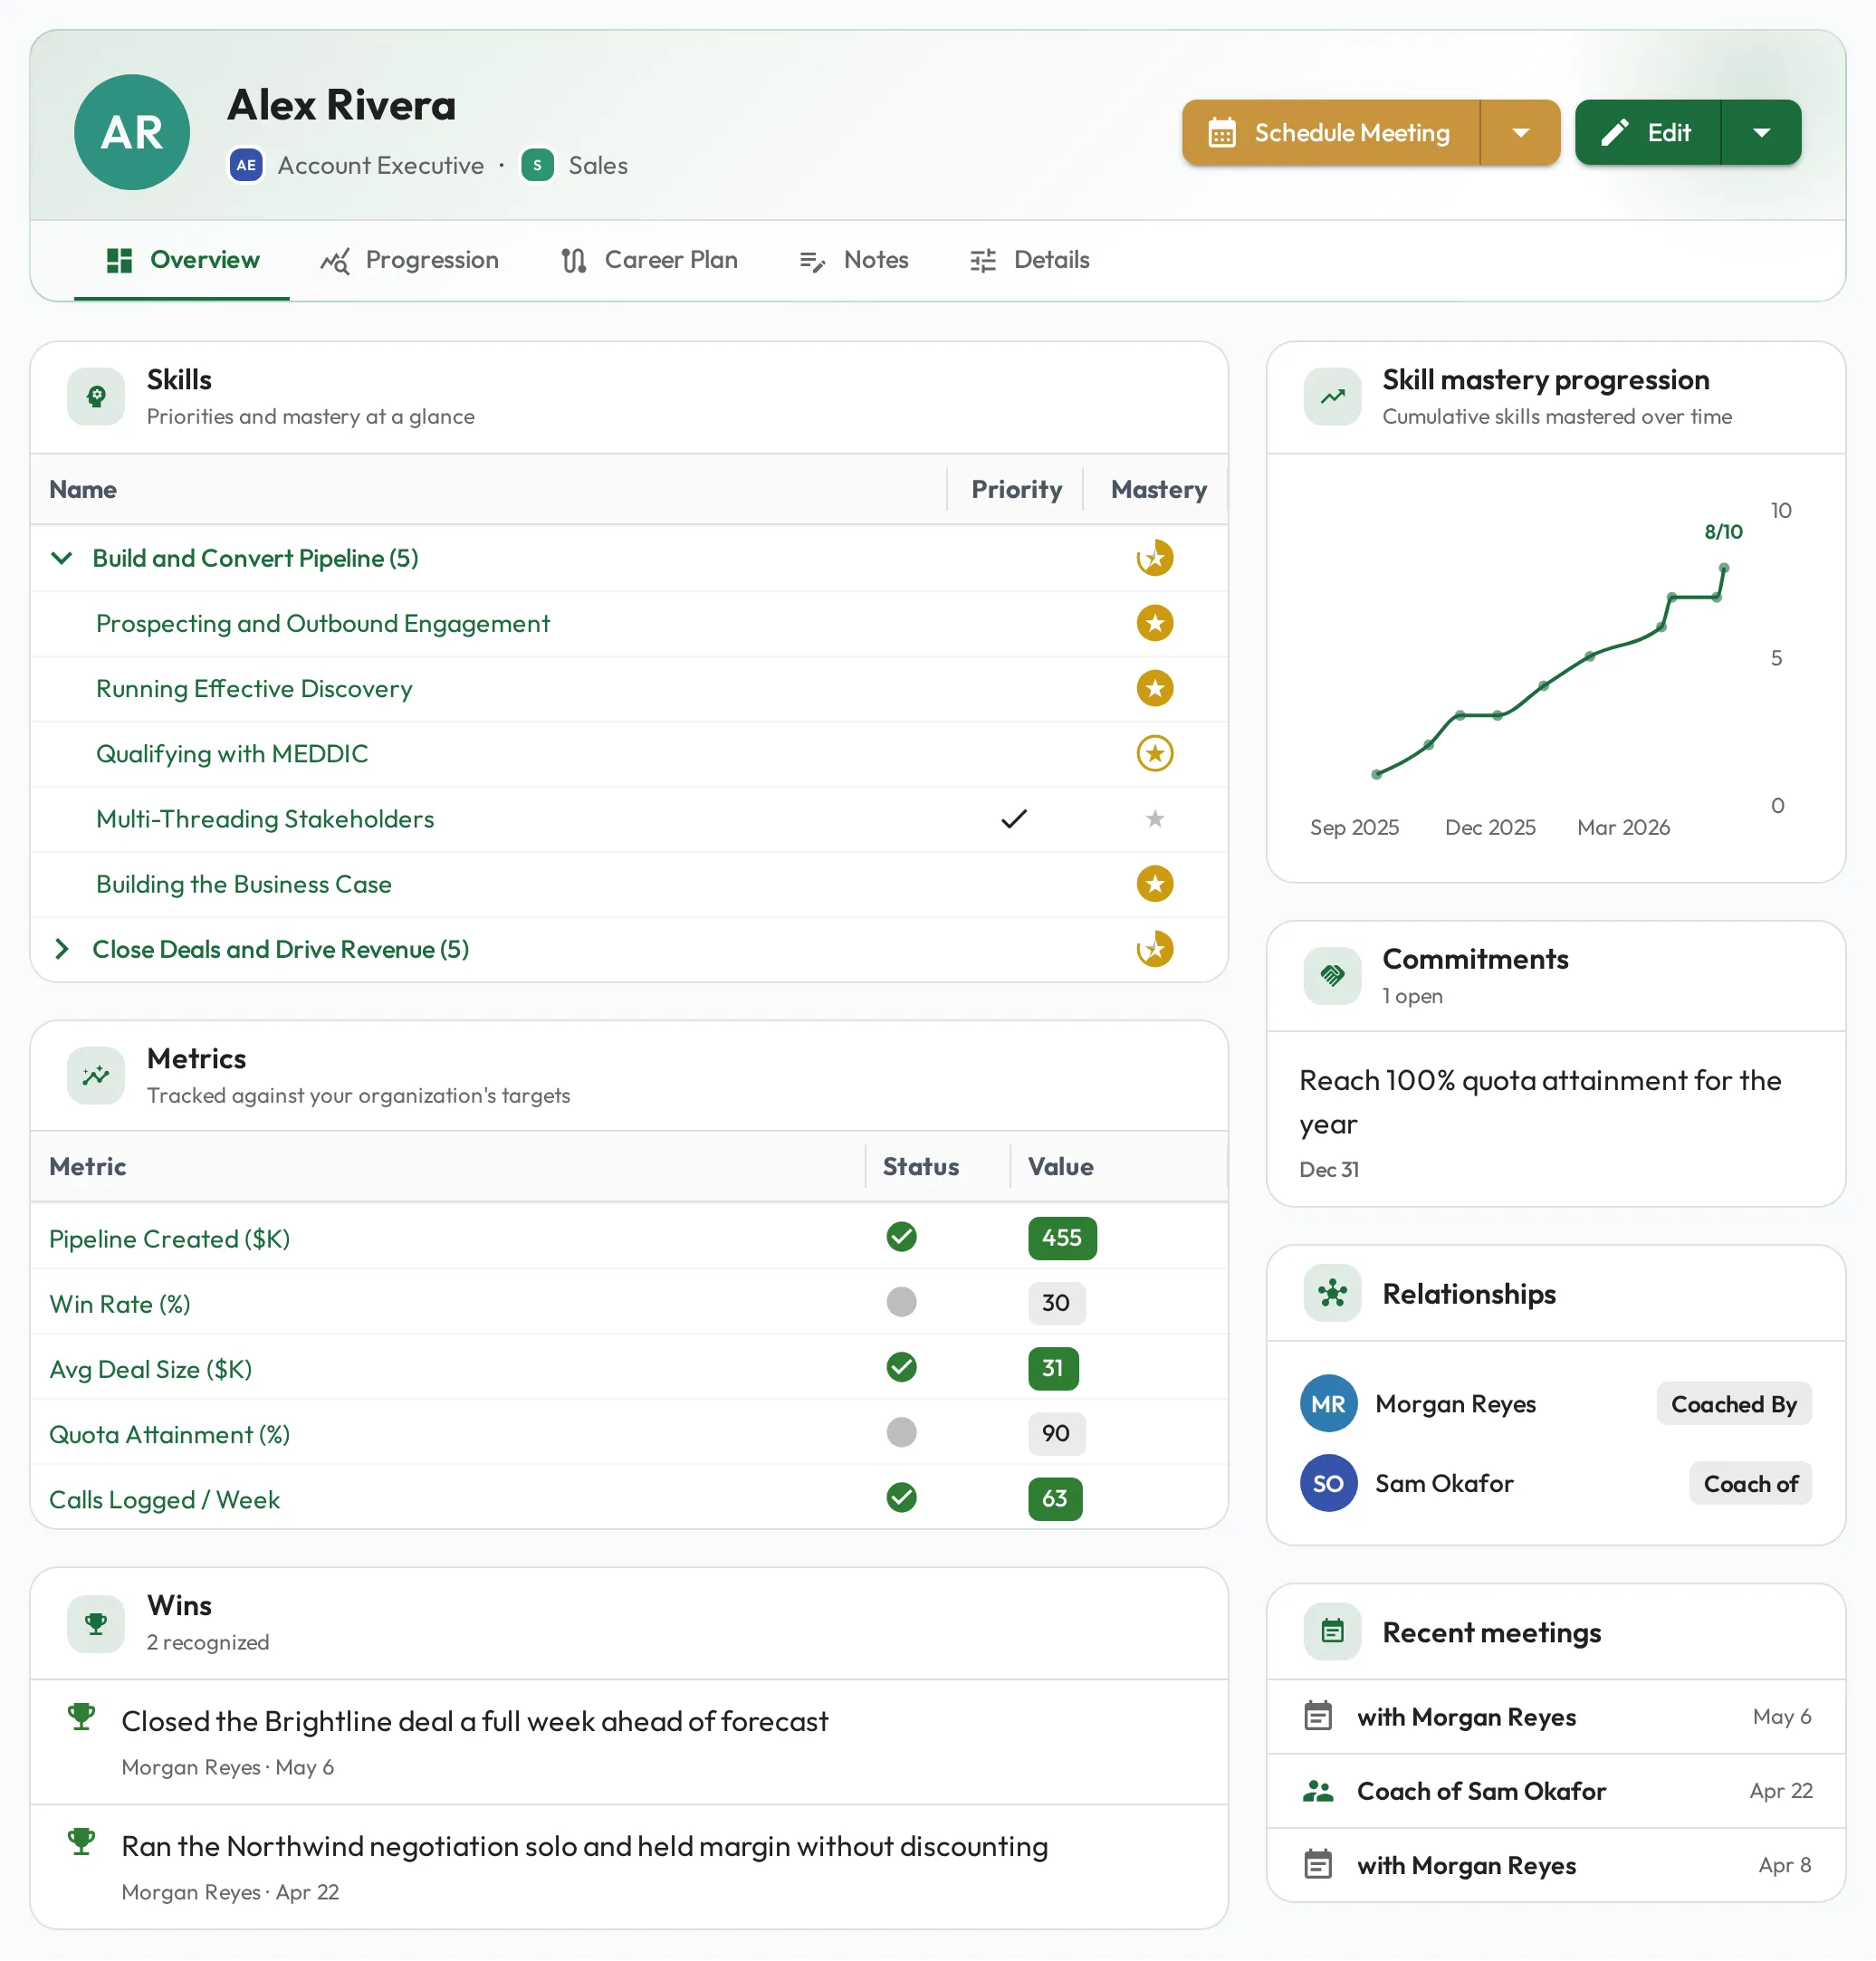Click the green S Sales badge
Screen dimensions: 1876x1961
[x=537, y=165]
